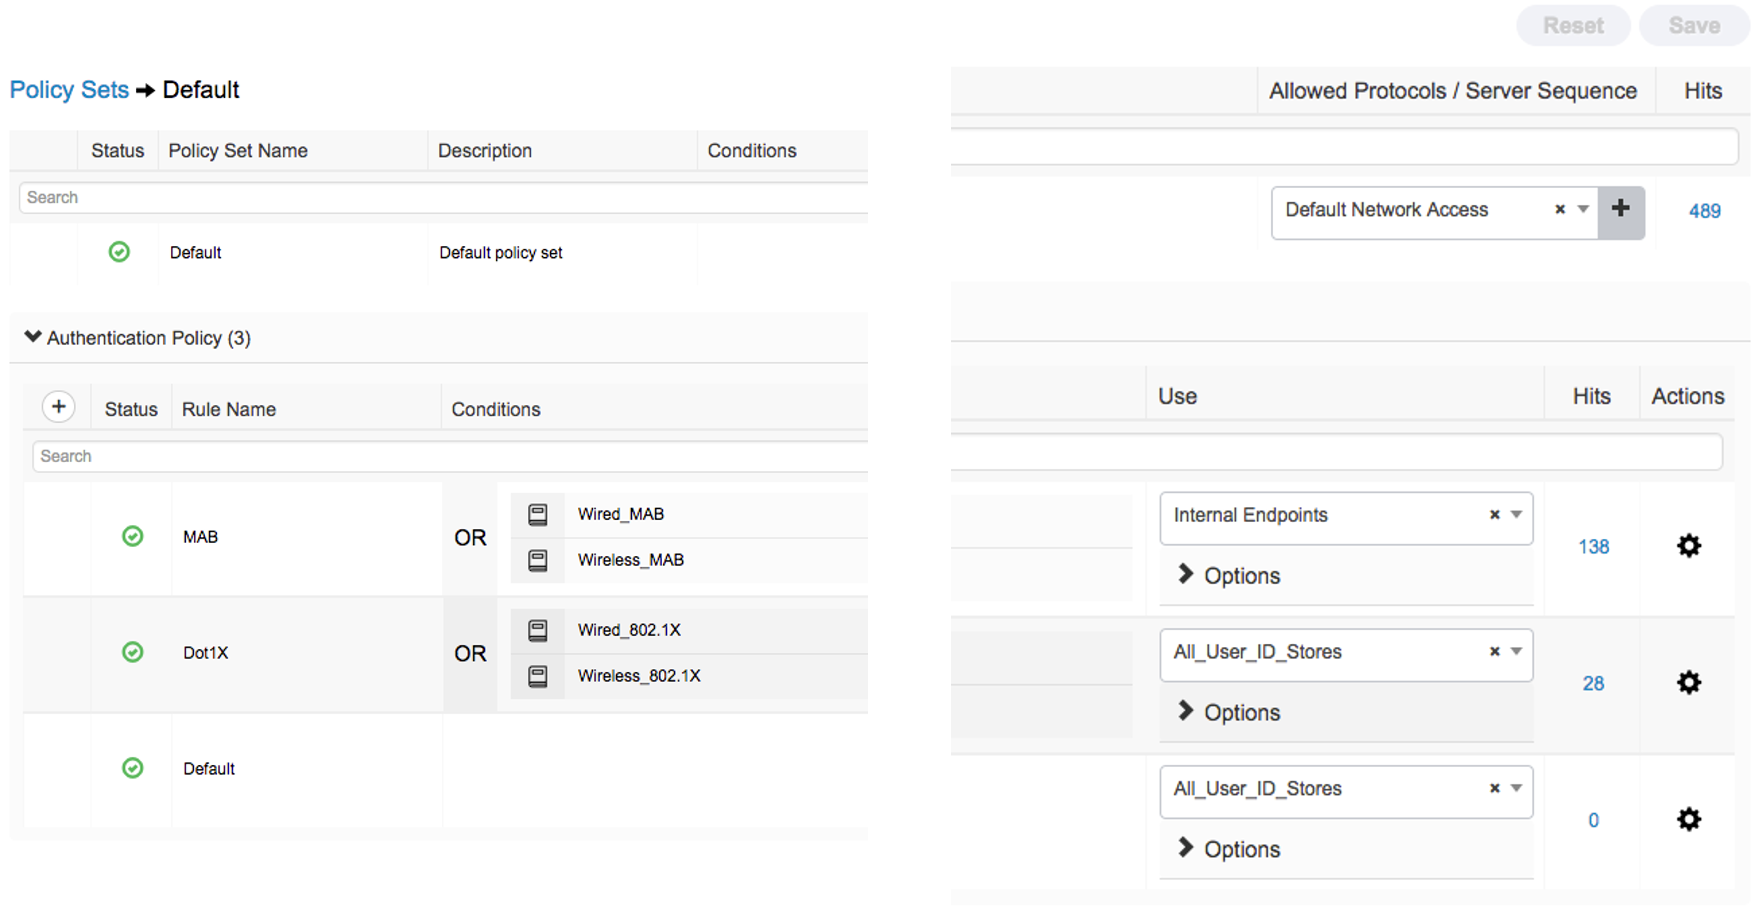The width and height of the screenshot is (1757, 913).
Task: Click the Wireless_MAB condition library icon
Action: pos(538,560)
